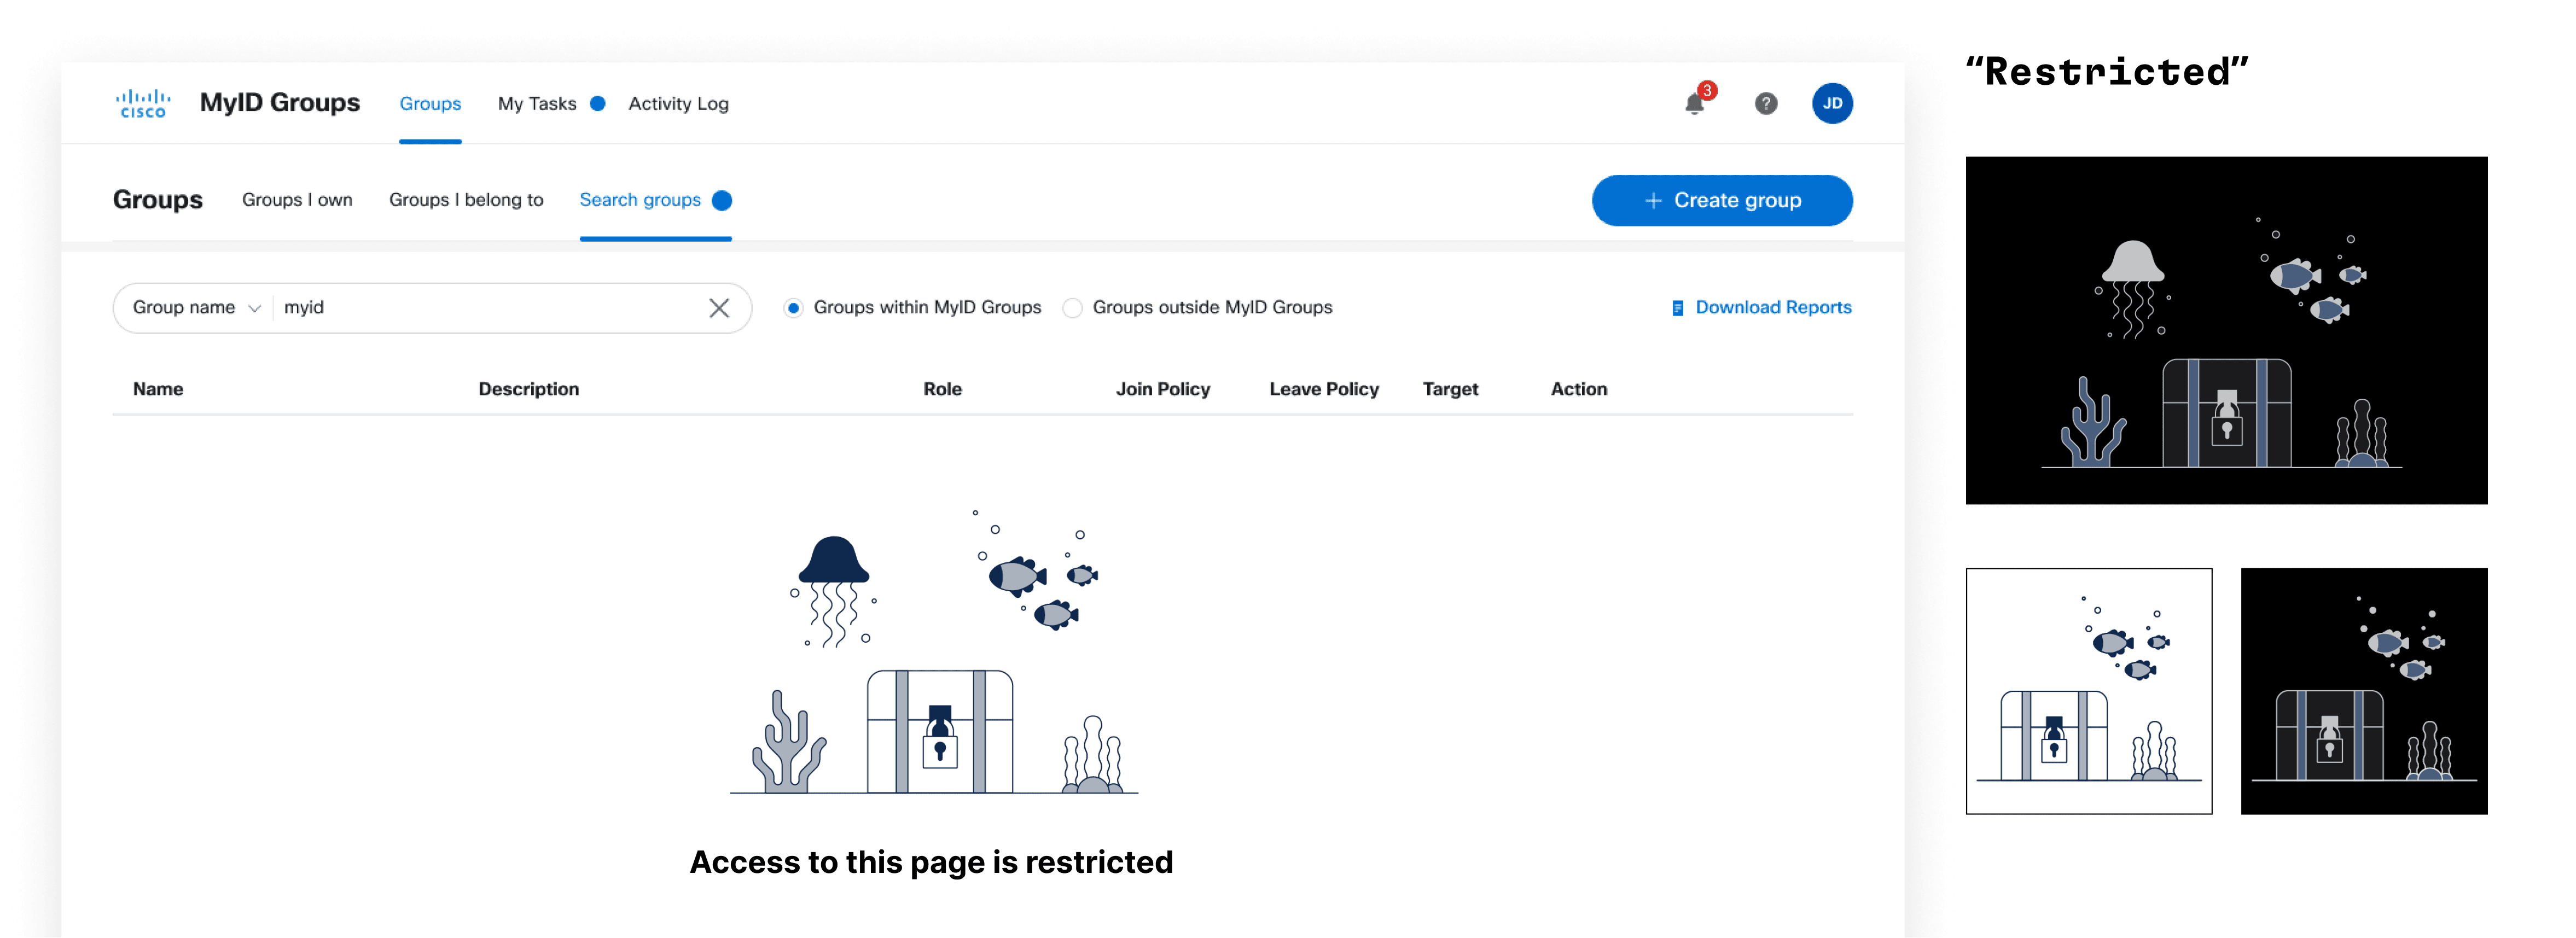Select Groups within MyID Groups radio
The height and width of the screenshot is (938, 2576).
click(793, 308)
